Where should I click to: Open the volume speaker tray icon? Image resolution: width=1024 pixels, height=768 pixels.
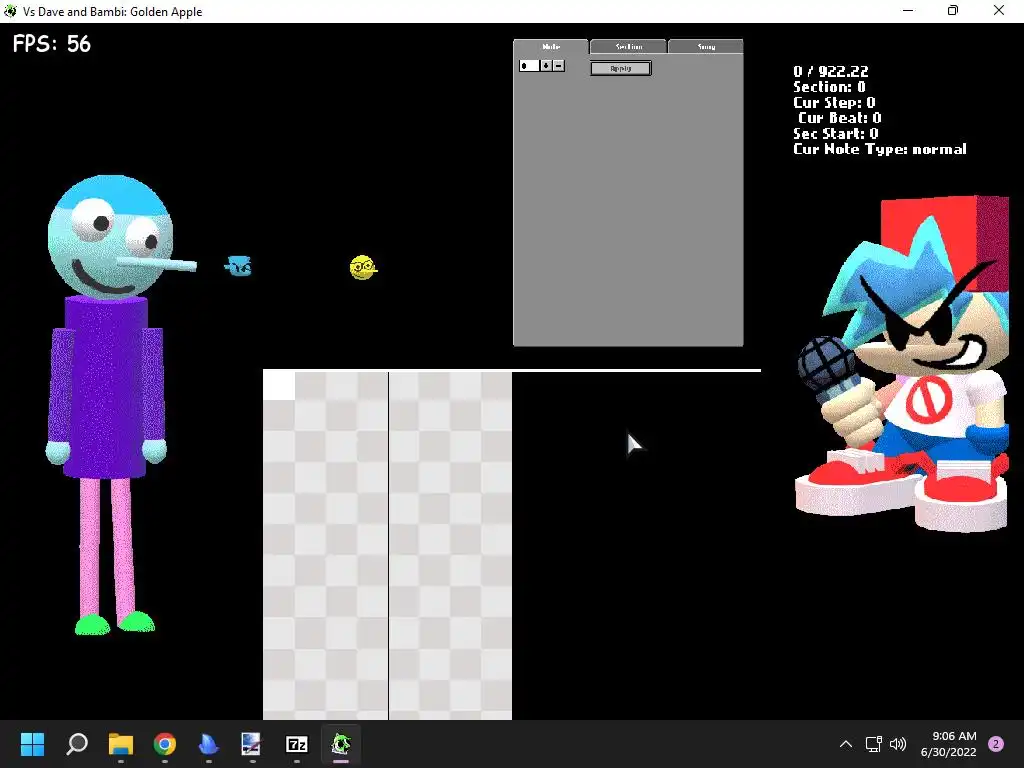[x=899, y=744]
